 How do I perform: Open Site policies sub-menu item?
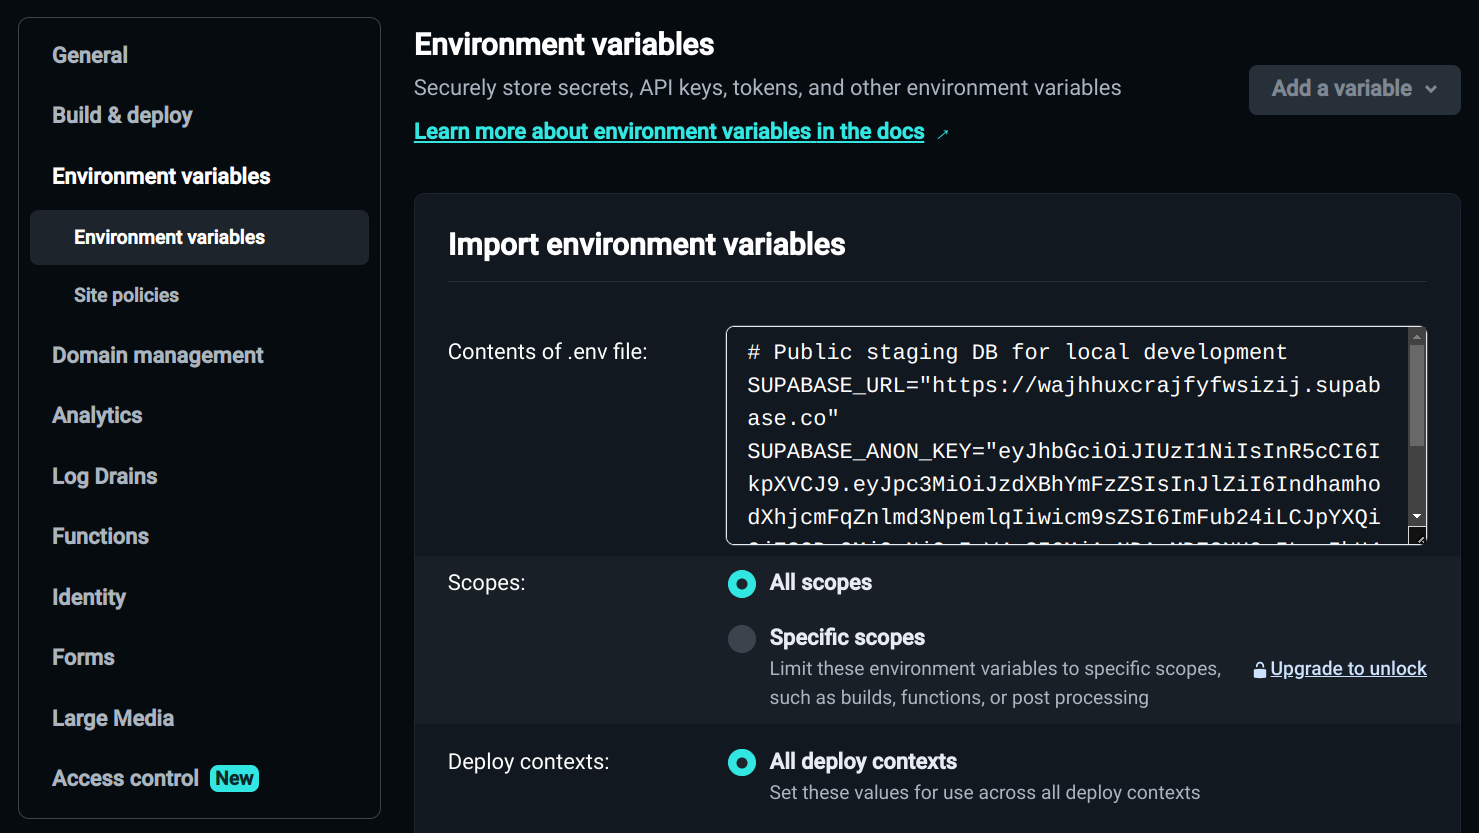pyautogui.click(x=126, y=295)
